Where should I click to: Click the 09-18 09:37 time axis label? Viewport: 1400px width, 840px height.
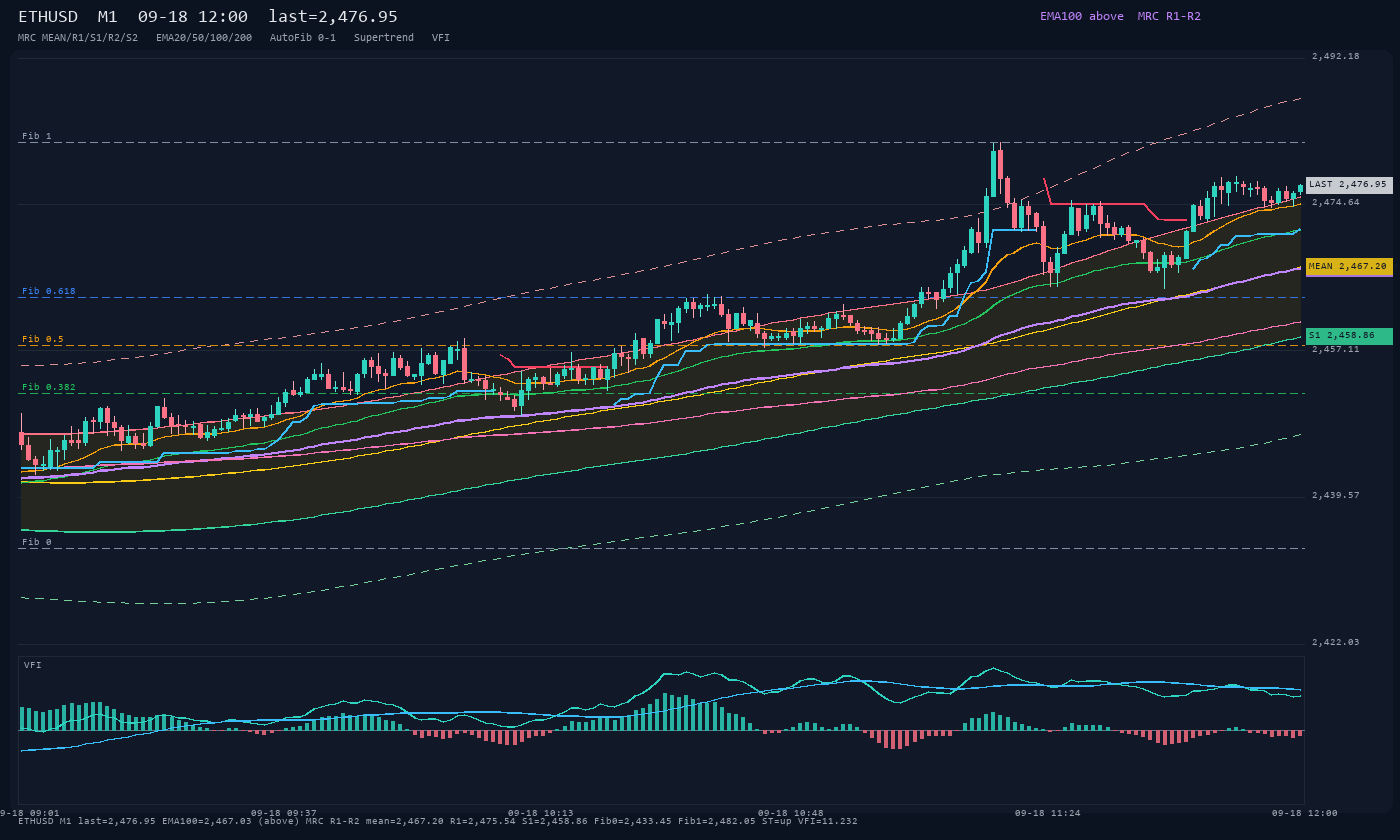coord(284,813)
